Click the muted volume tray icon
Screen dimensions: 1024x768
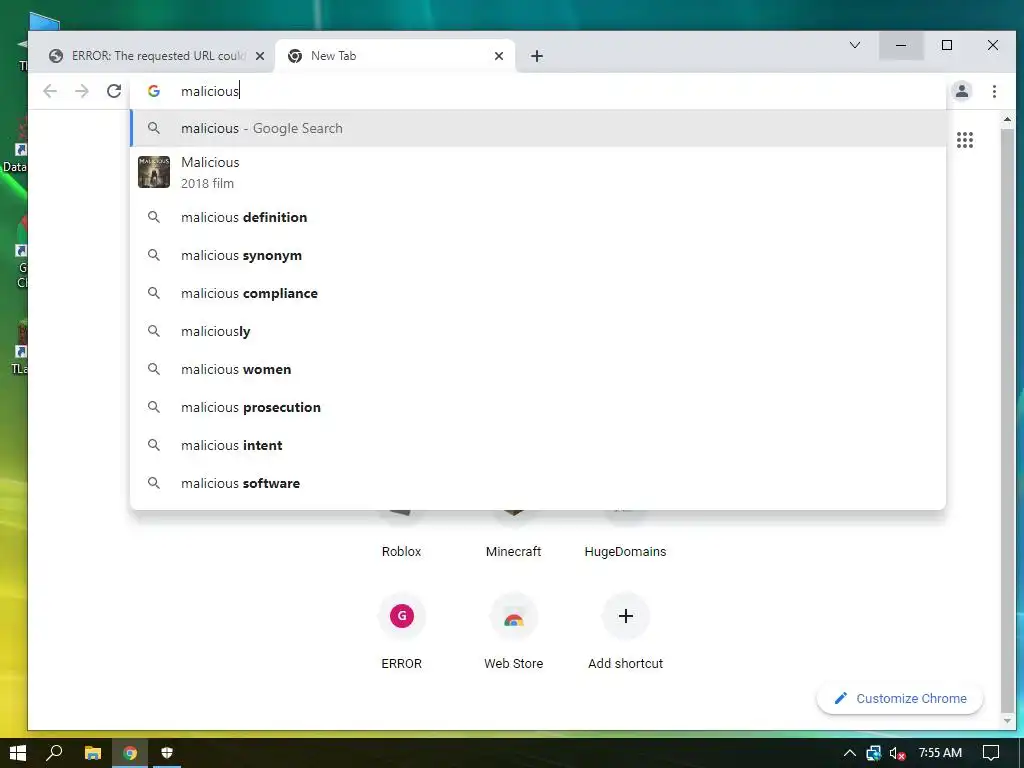[897, 753]
